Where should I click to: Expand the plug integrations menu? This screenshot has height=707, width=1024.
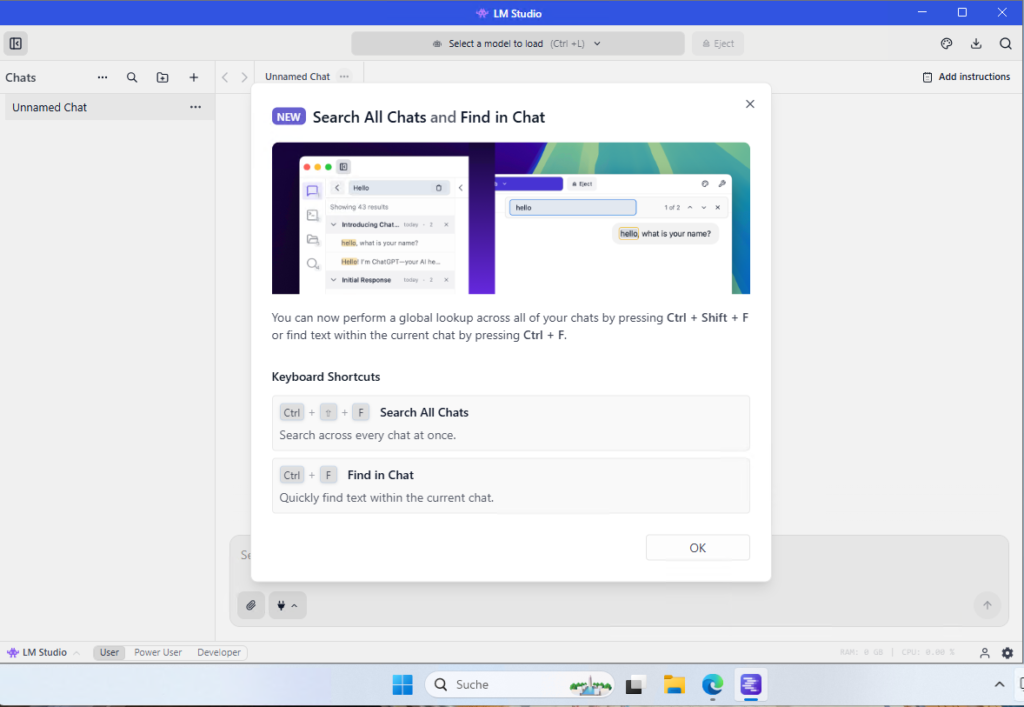click(x=287, y=605)
